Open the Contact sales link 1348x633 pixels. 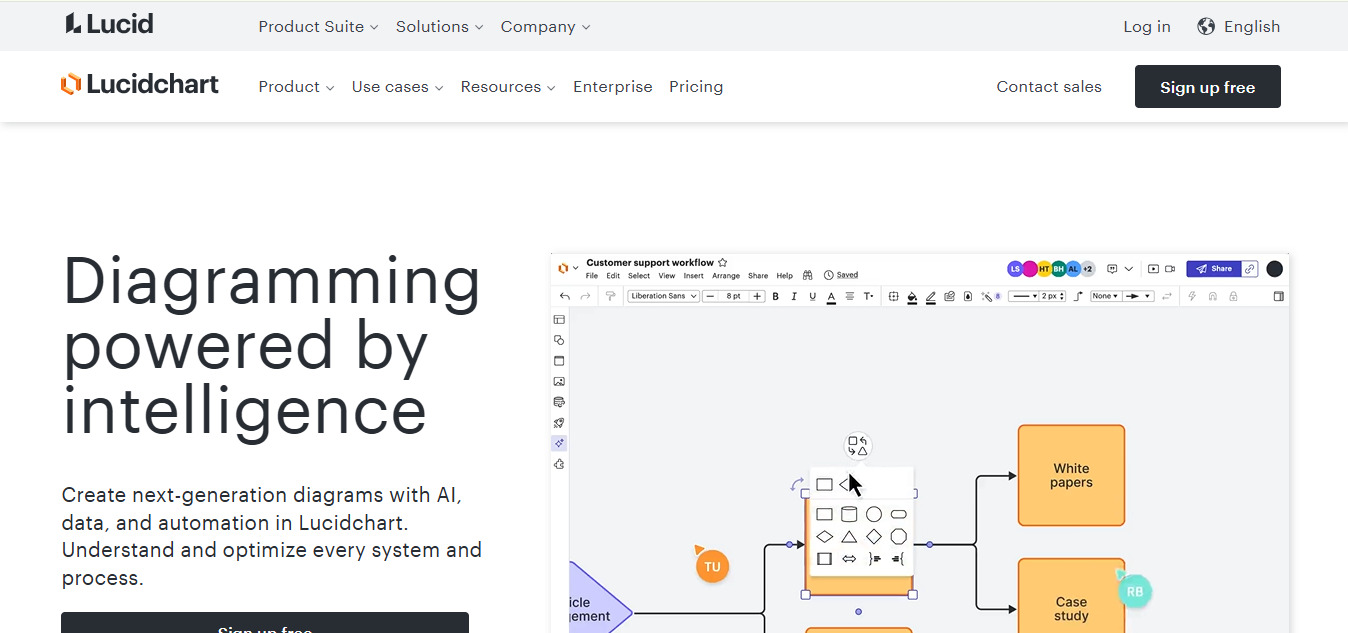1049,87
